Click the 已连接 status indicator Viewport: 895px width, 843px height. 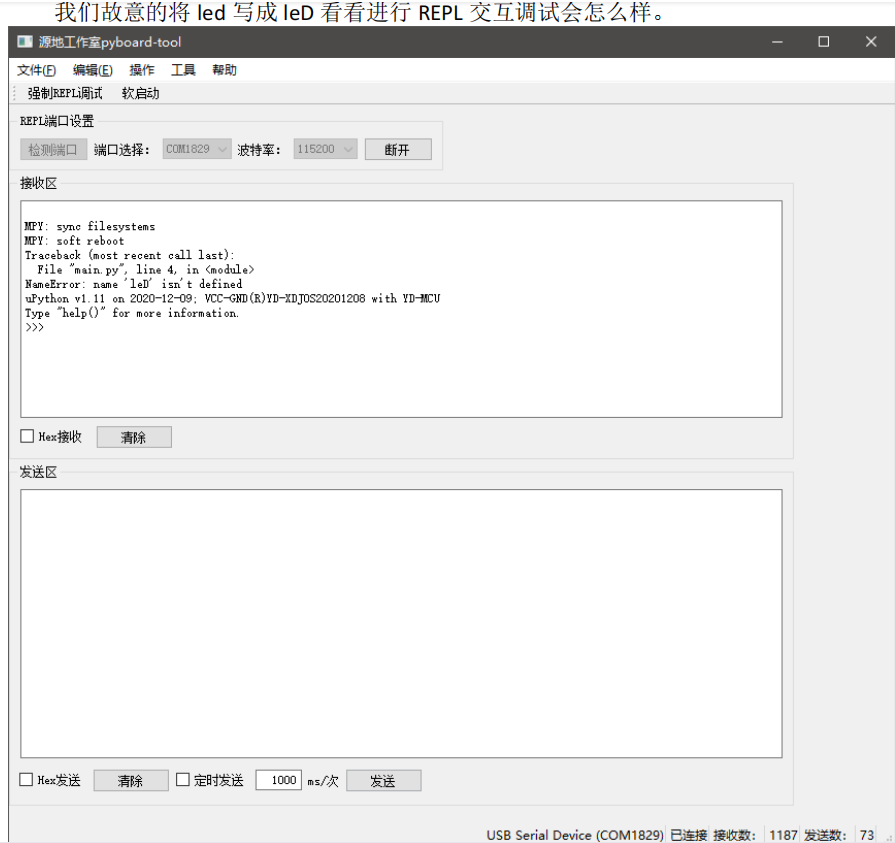[688, 835]
